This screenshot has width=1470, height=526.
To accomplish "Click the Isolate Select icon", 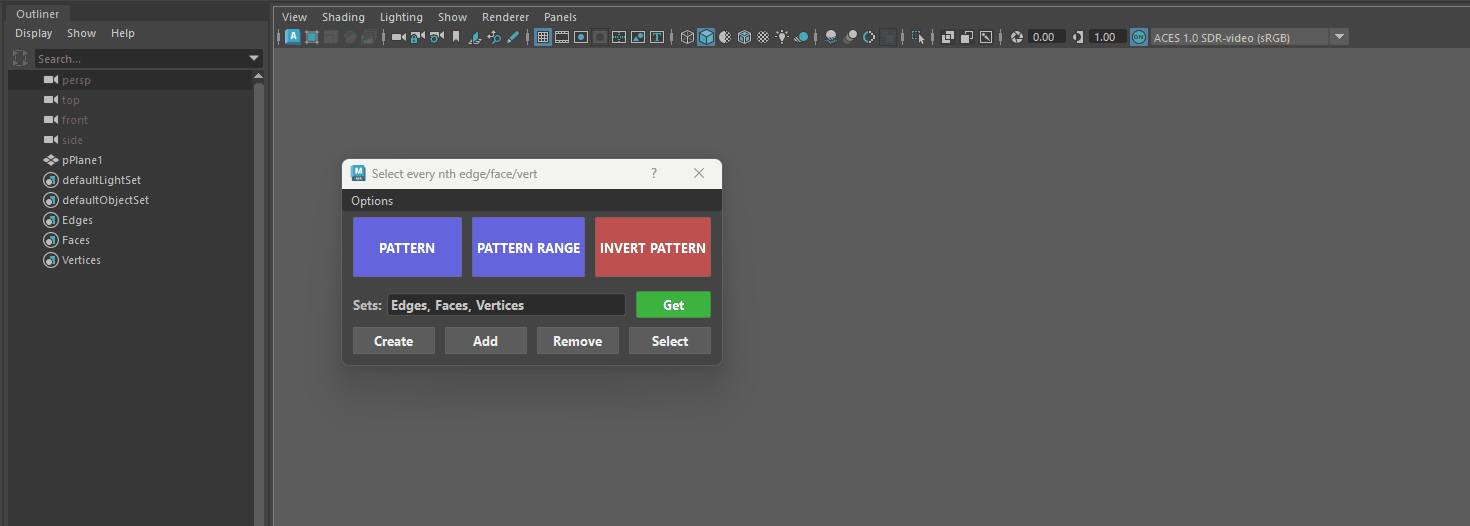I will 918,37.
